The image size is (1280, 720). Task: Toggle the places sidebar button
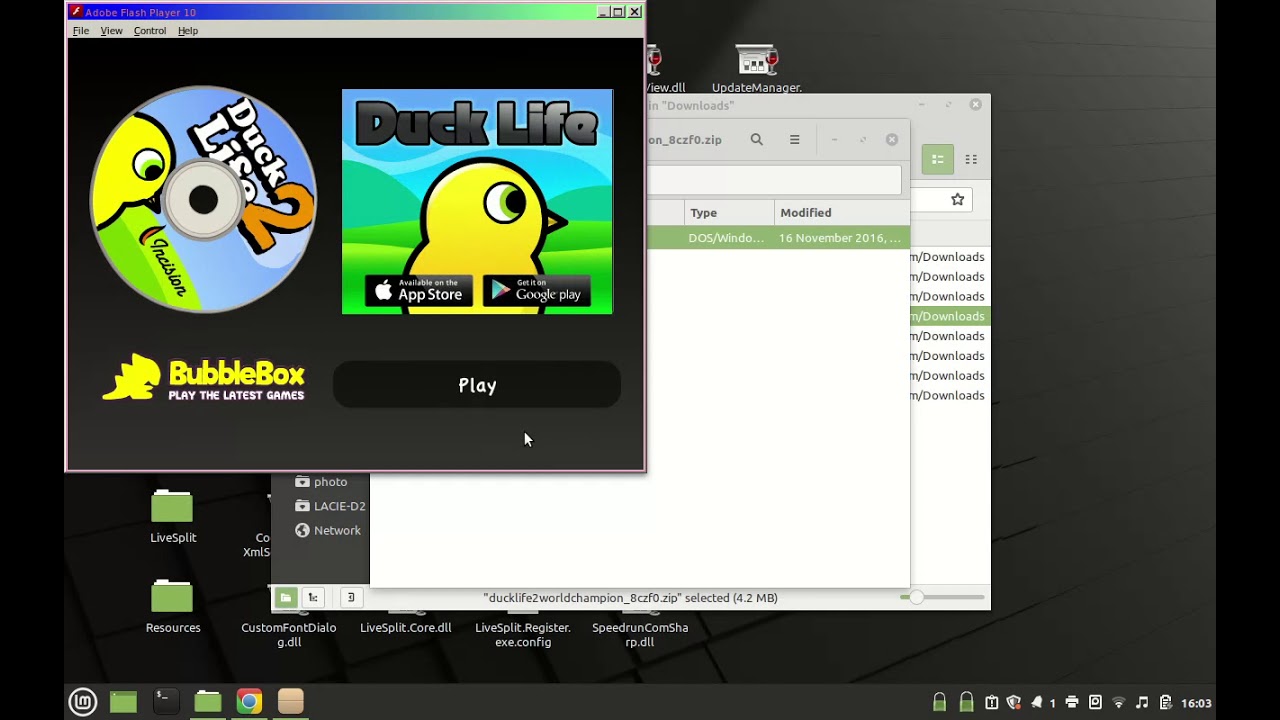(286, 597)
